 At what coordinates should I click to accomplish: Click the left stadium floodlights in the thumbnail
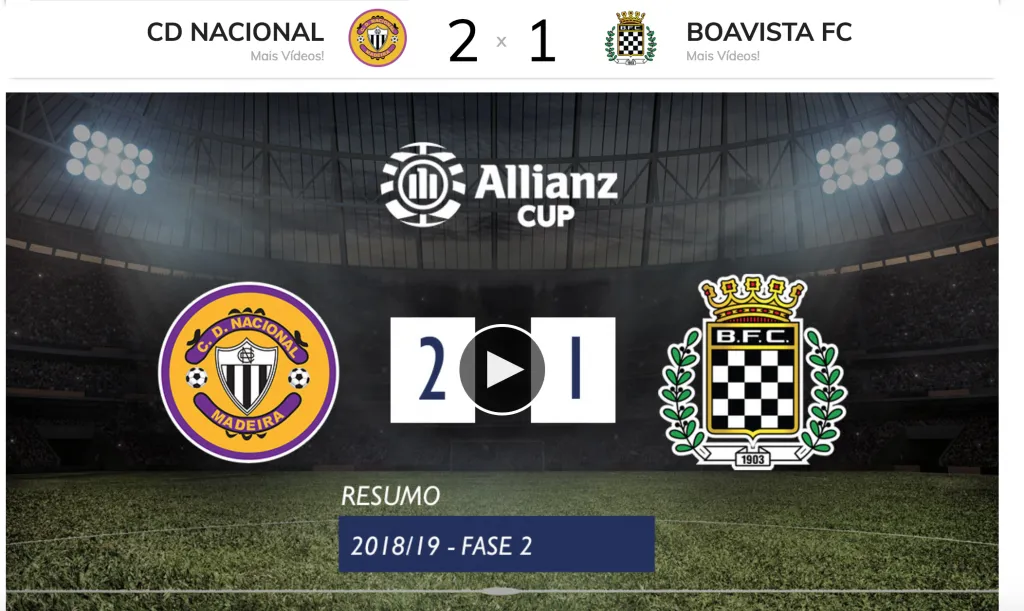pyautogui.click(x=110, y=159)
